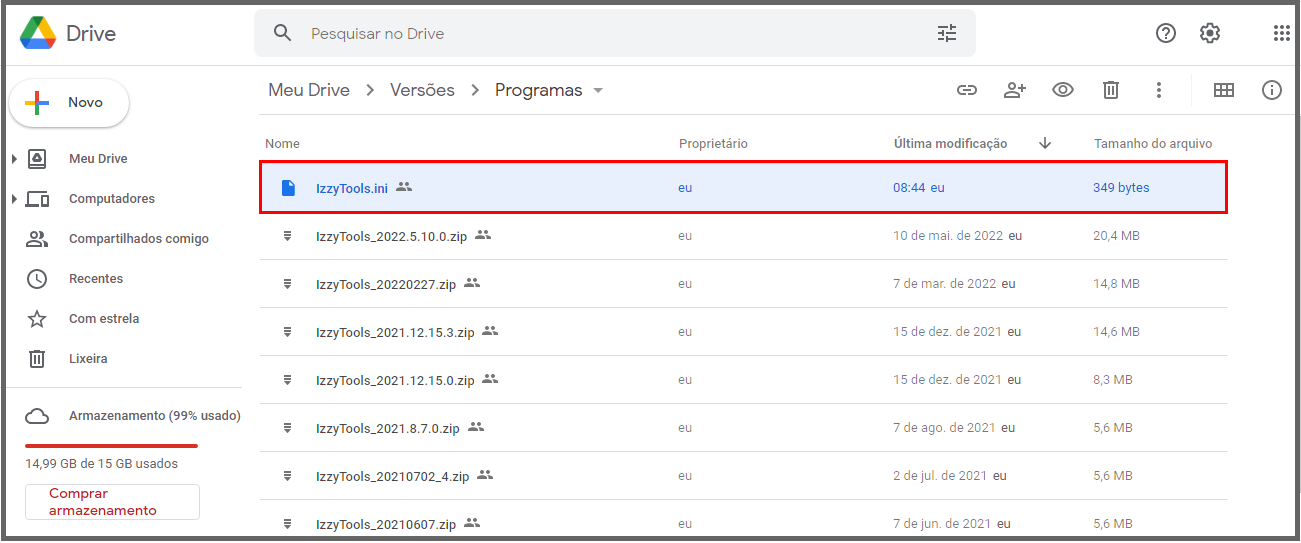
Task: Click 7 de ago. de 2021 date
Action: pos(944,428)
